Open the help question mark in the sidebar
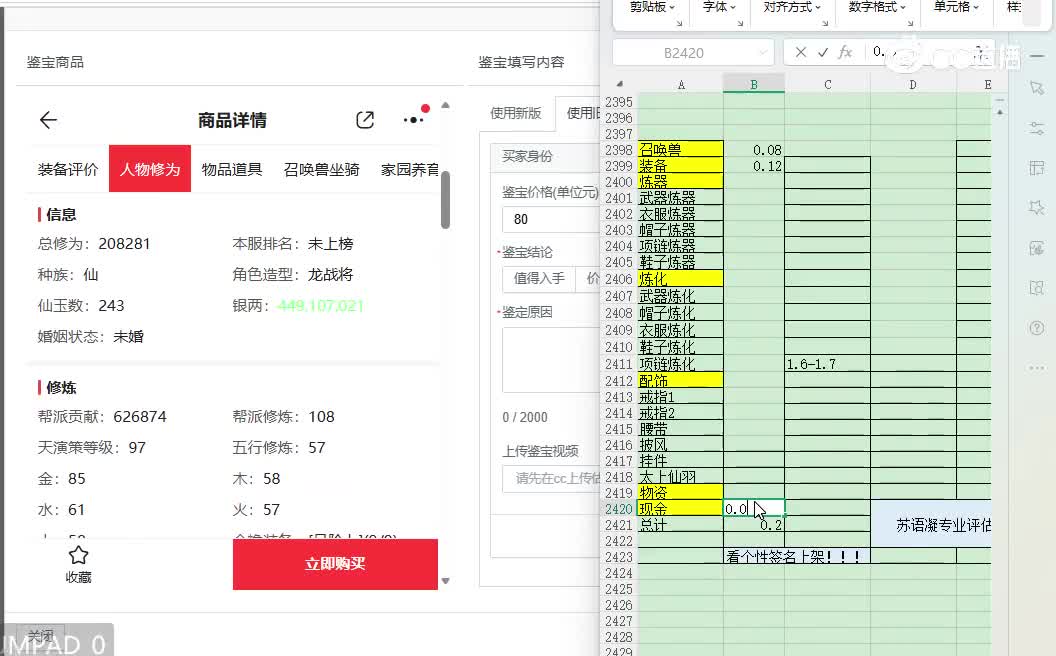 coord(1037,328)
